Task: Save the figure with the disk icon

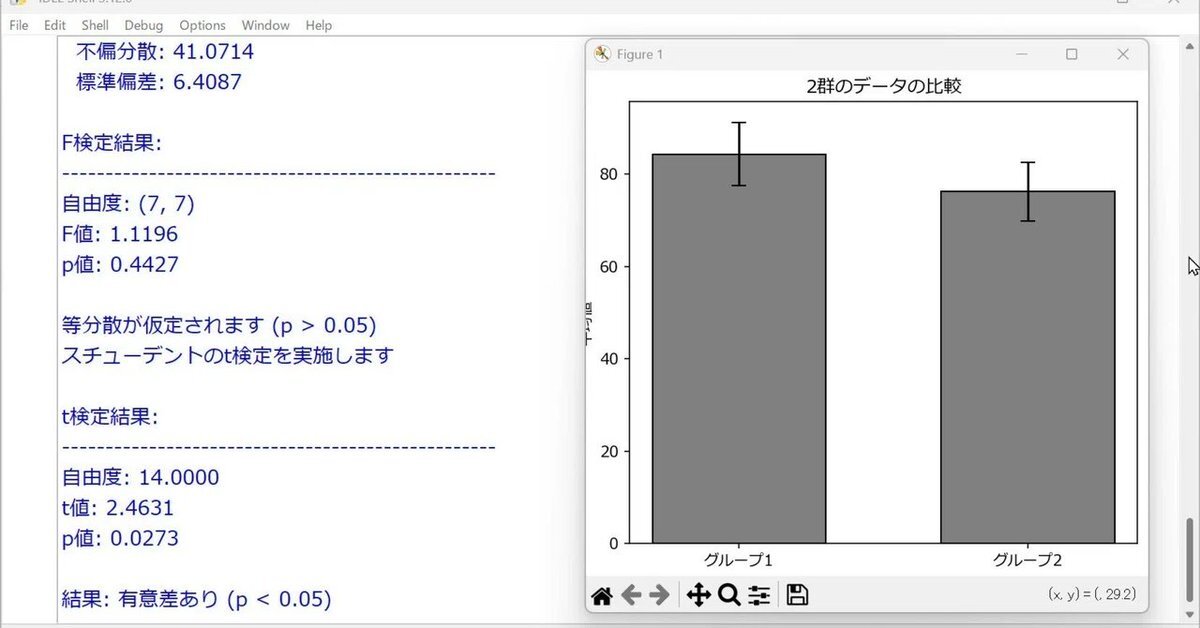Action: [x=797, y=595]
